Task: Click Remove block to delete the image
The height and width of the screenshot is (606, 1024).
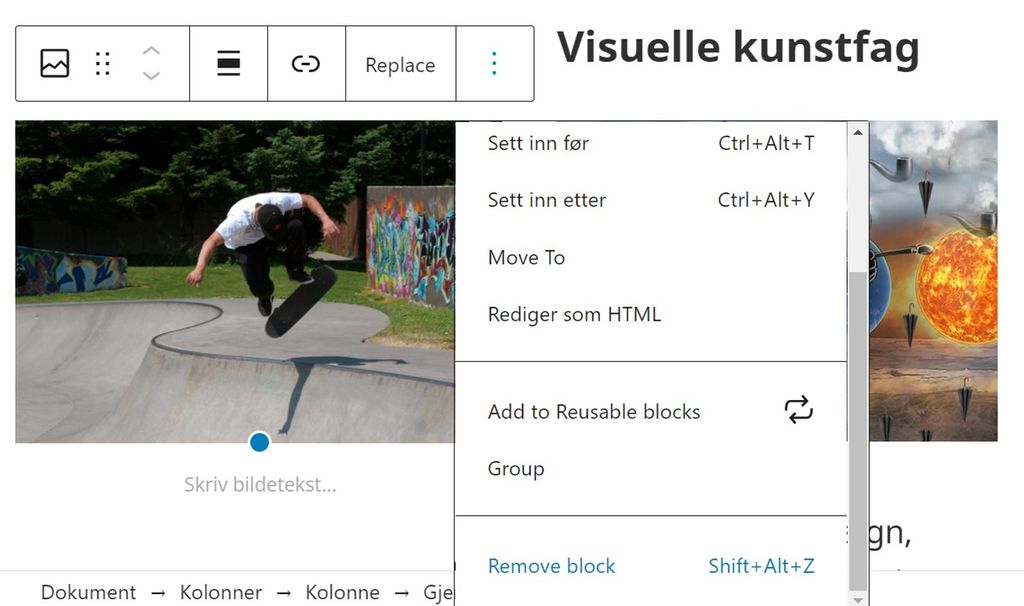Action: 551,566
